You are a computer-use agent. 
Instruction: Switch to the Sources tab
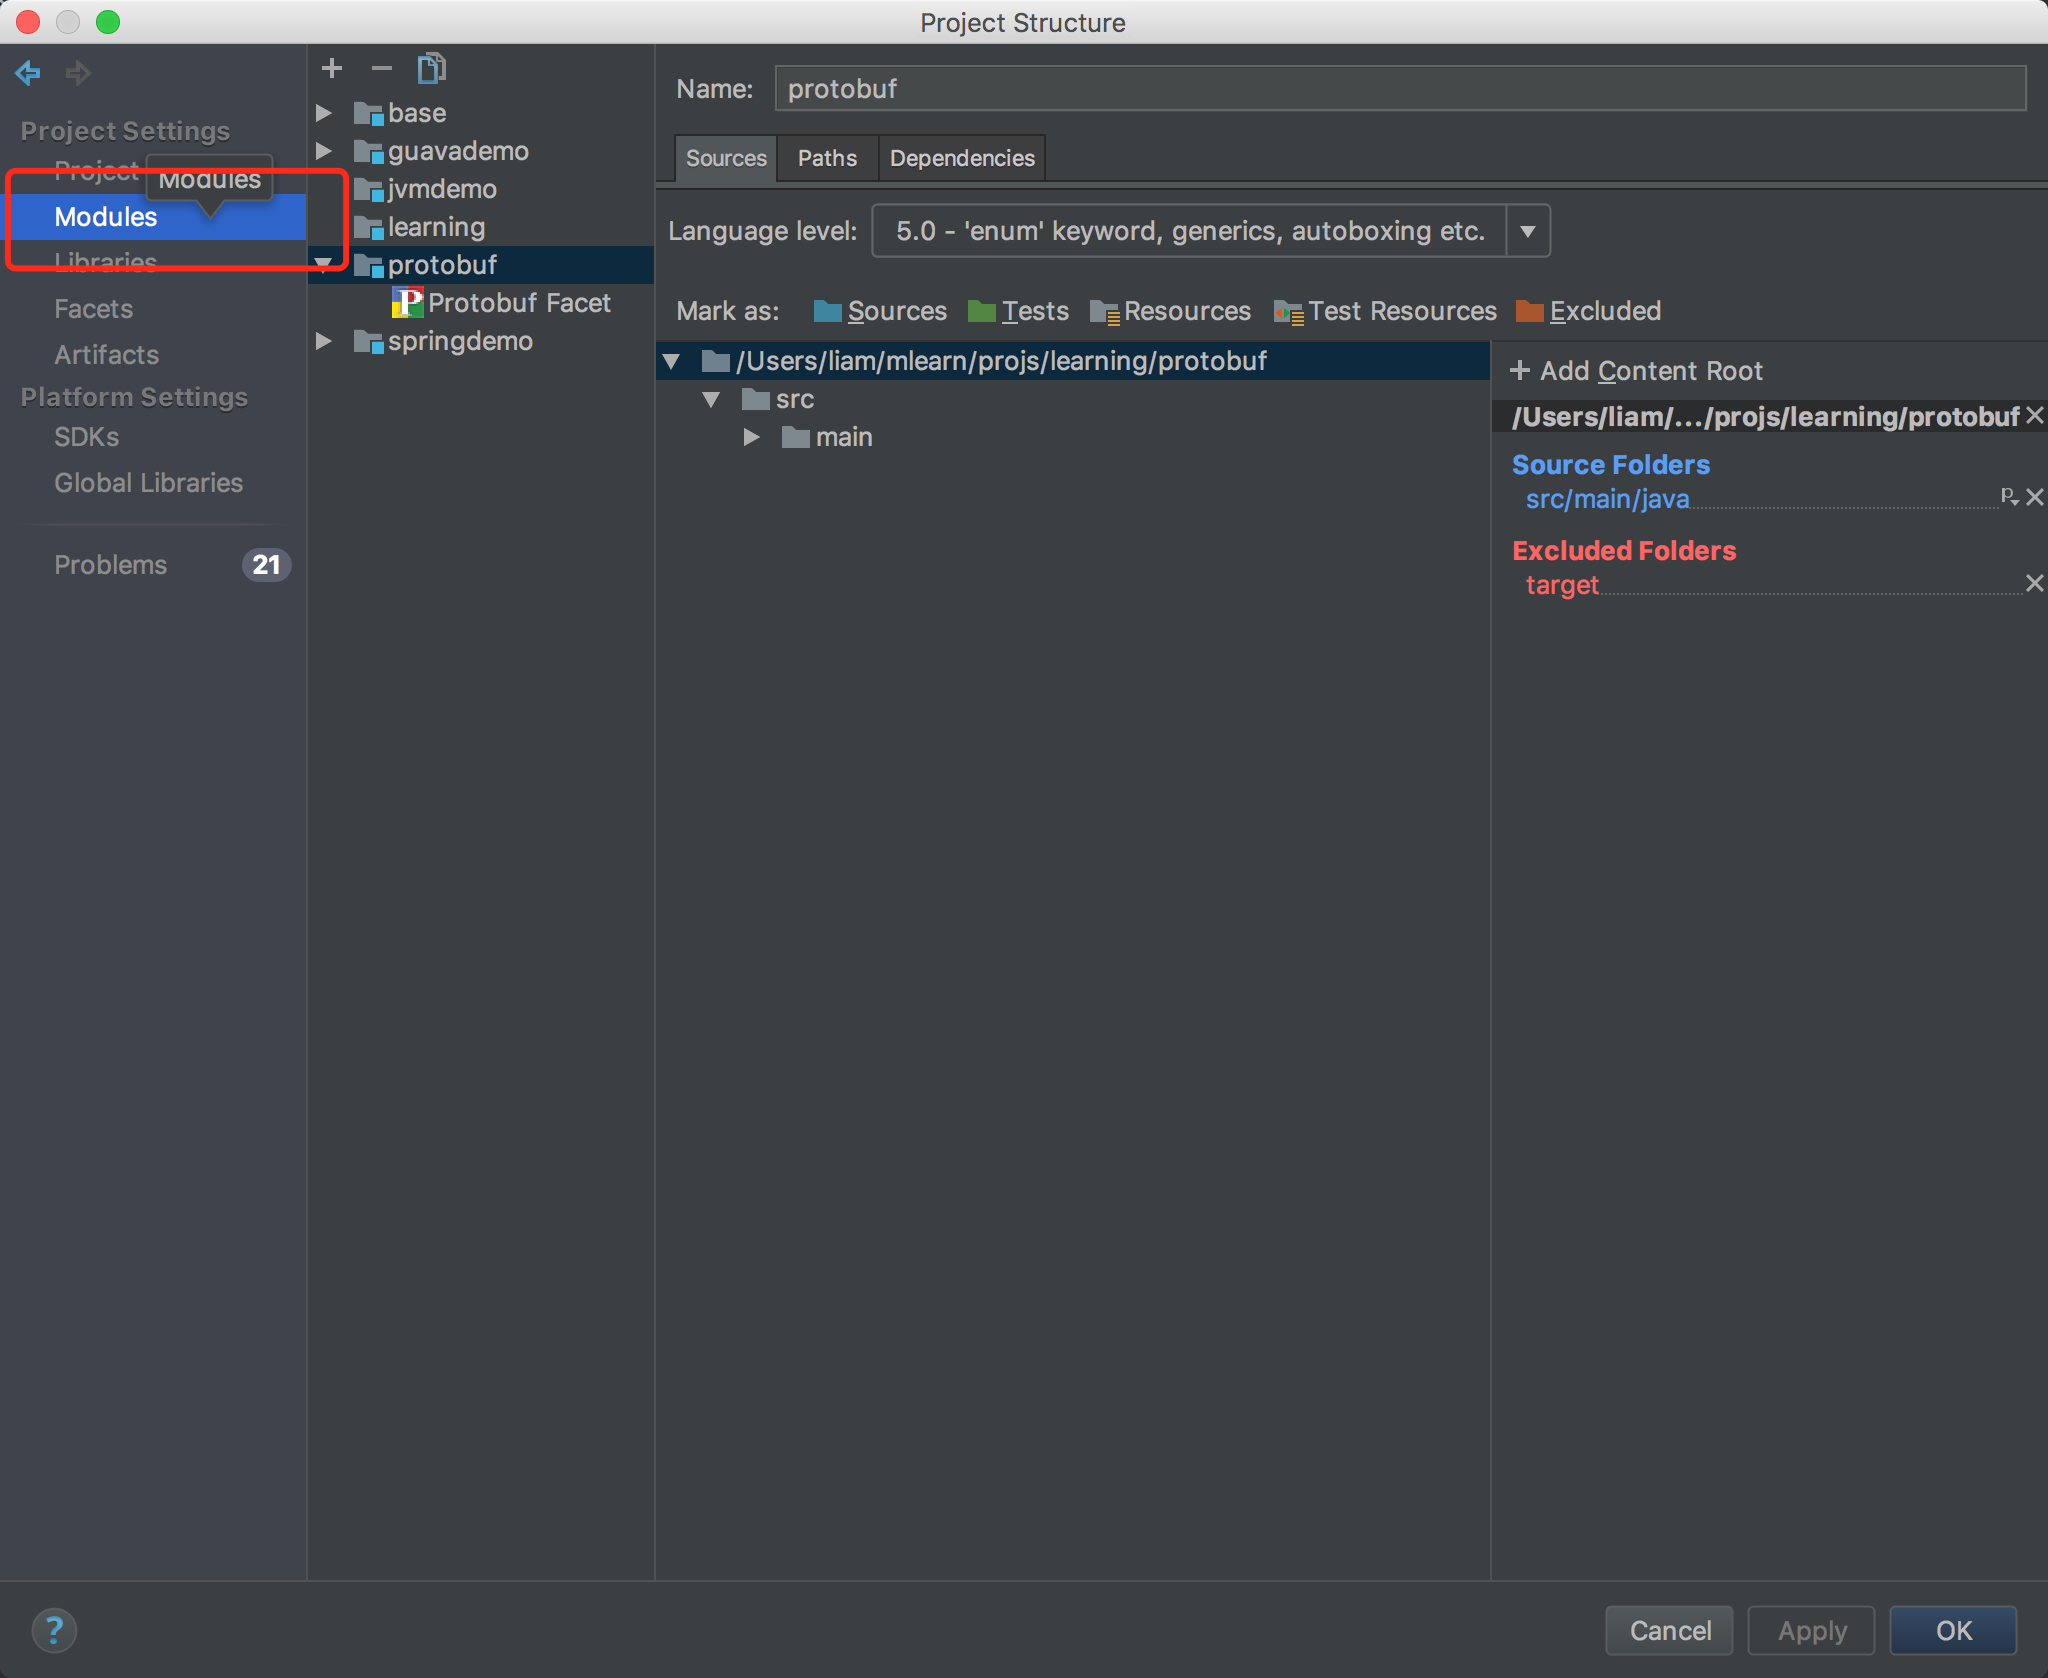point(726,158)
